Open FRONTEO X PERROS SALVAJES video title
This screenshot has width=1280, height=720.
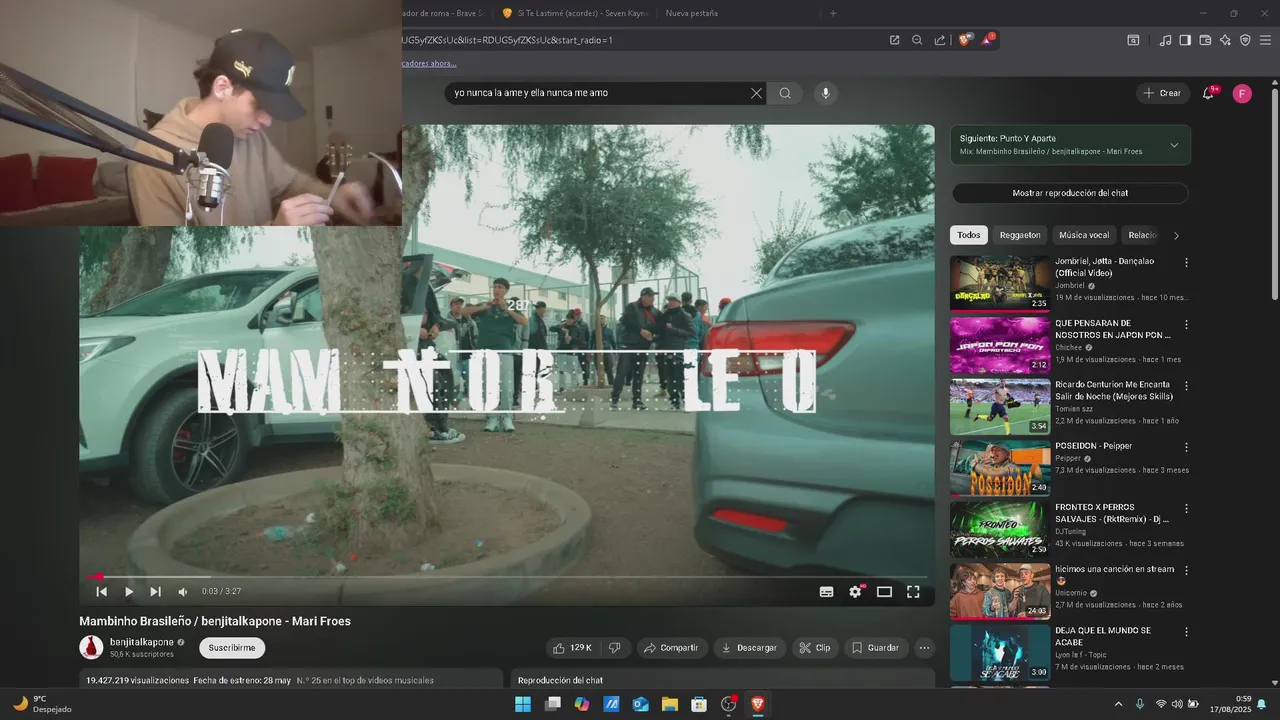click(x=1112, y=513)
